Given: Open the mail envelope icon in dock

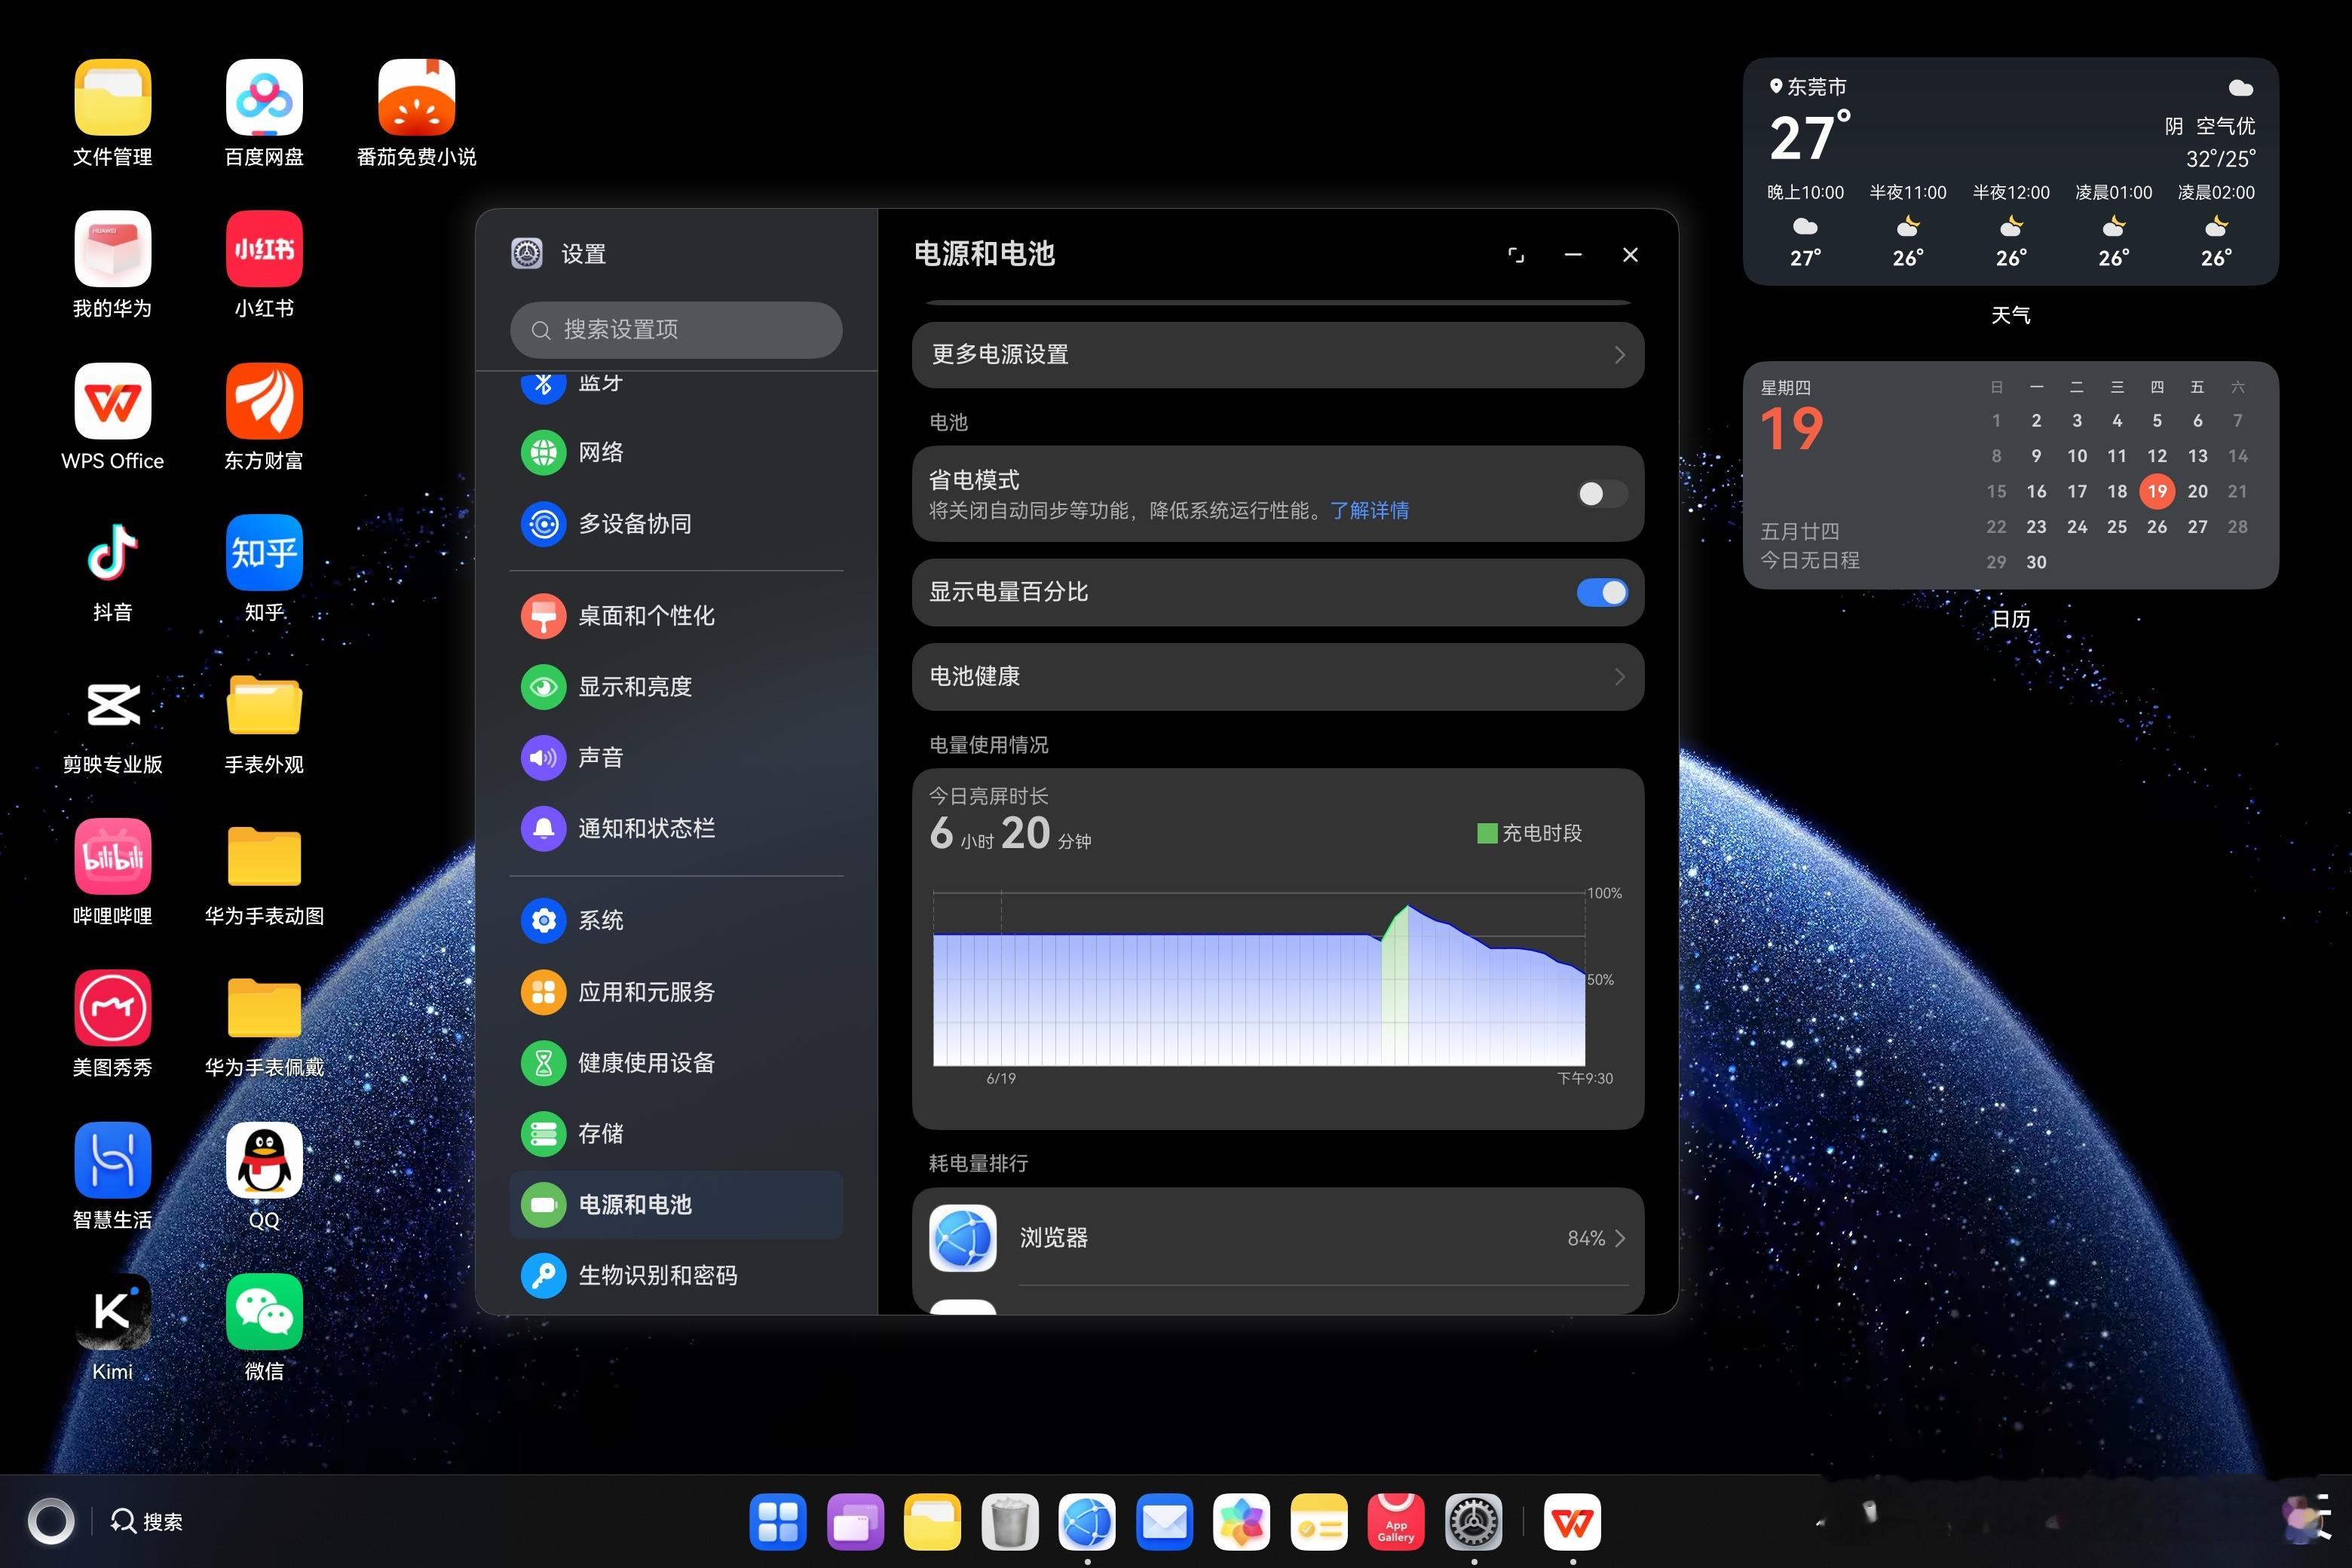Looking at the screenshot, I should click(1164, 1522).
